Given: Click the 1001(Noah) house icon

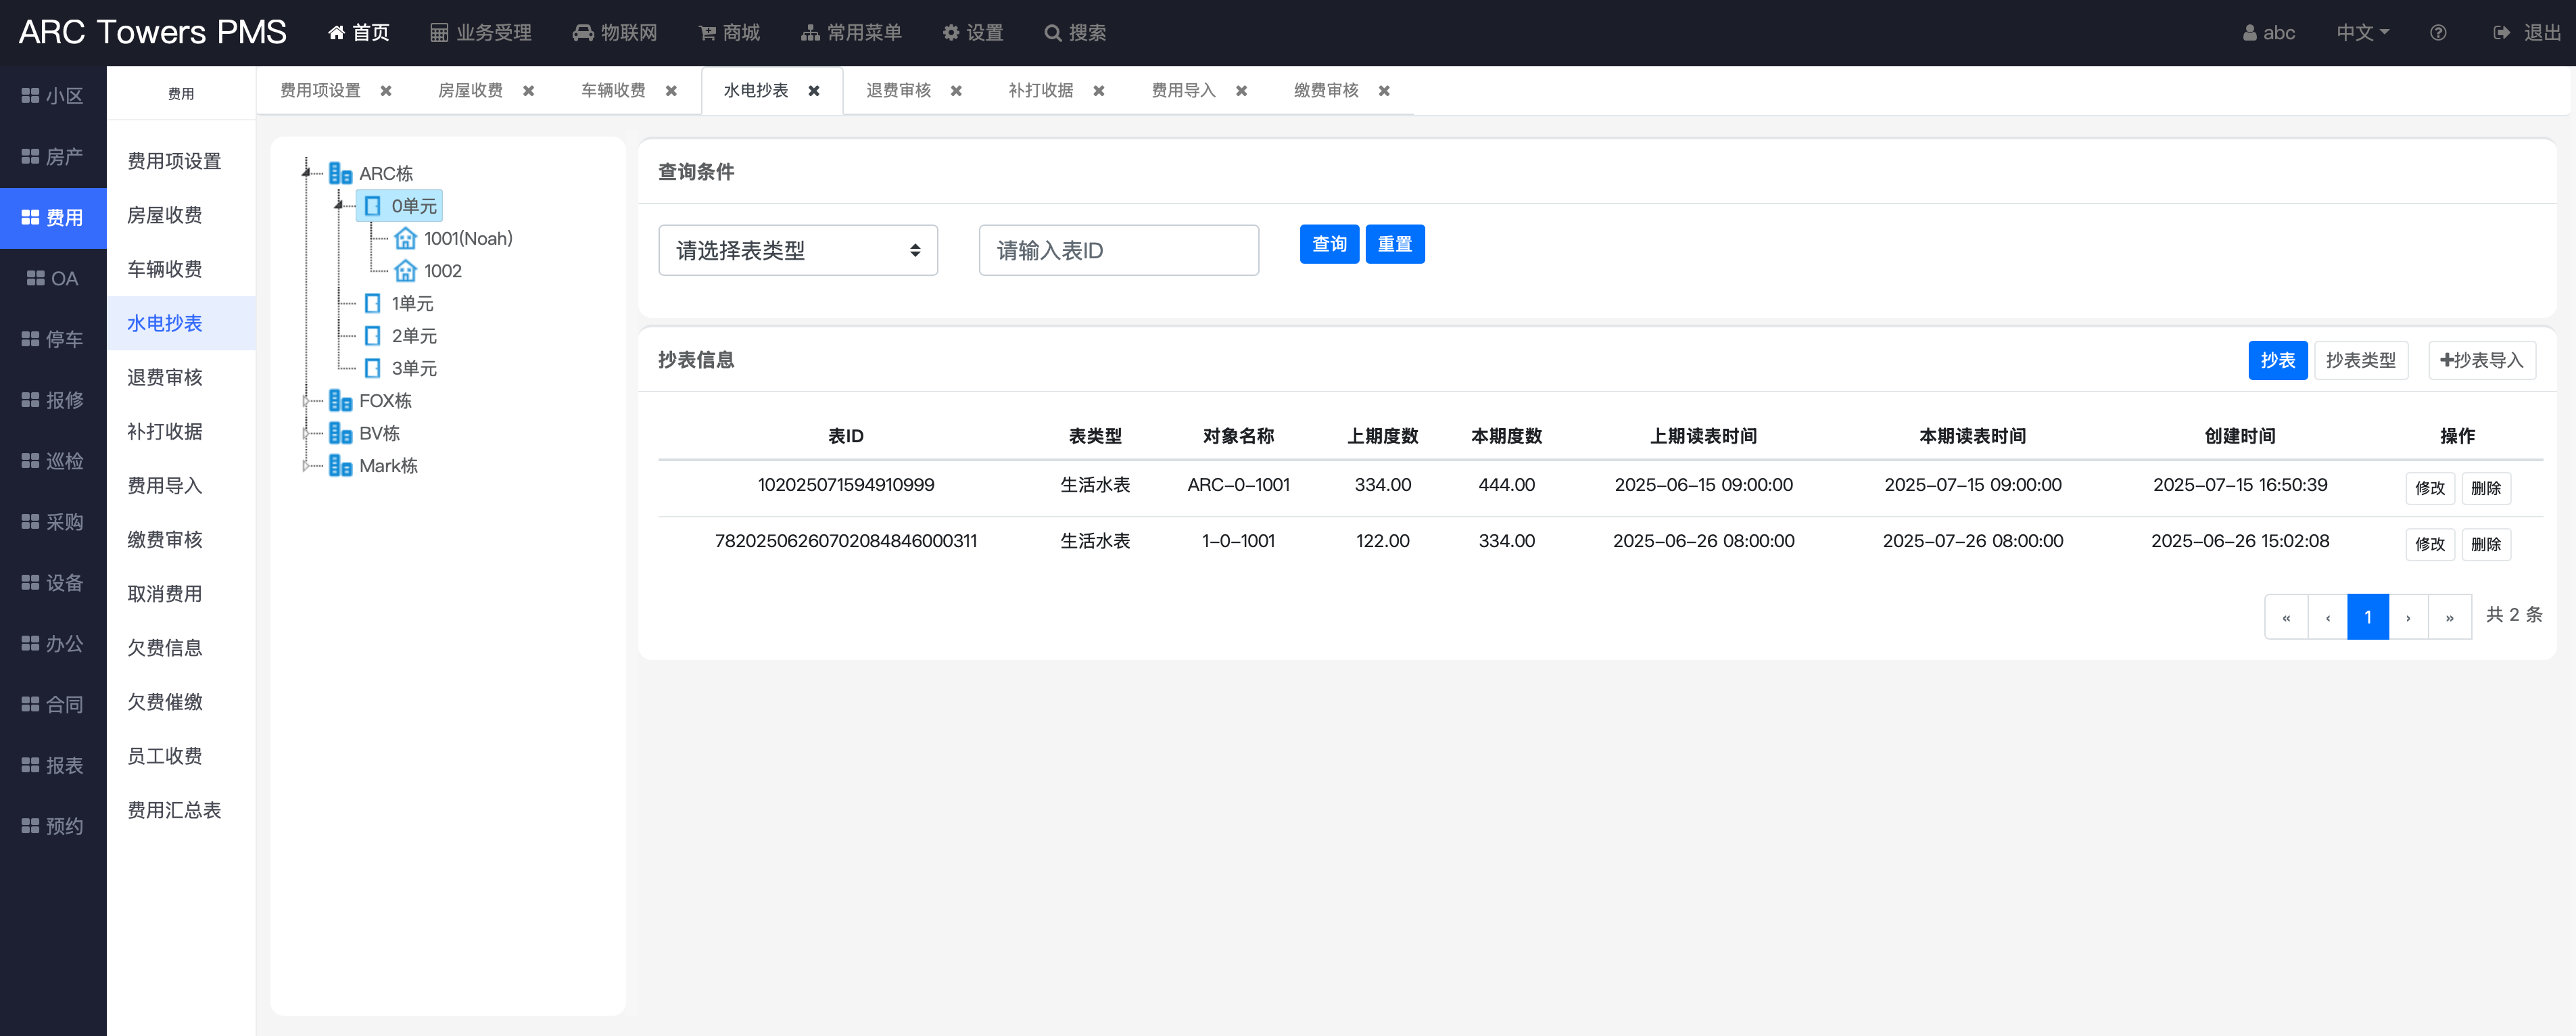Looking at the screenshot, I should point(405,238).
